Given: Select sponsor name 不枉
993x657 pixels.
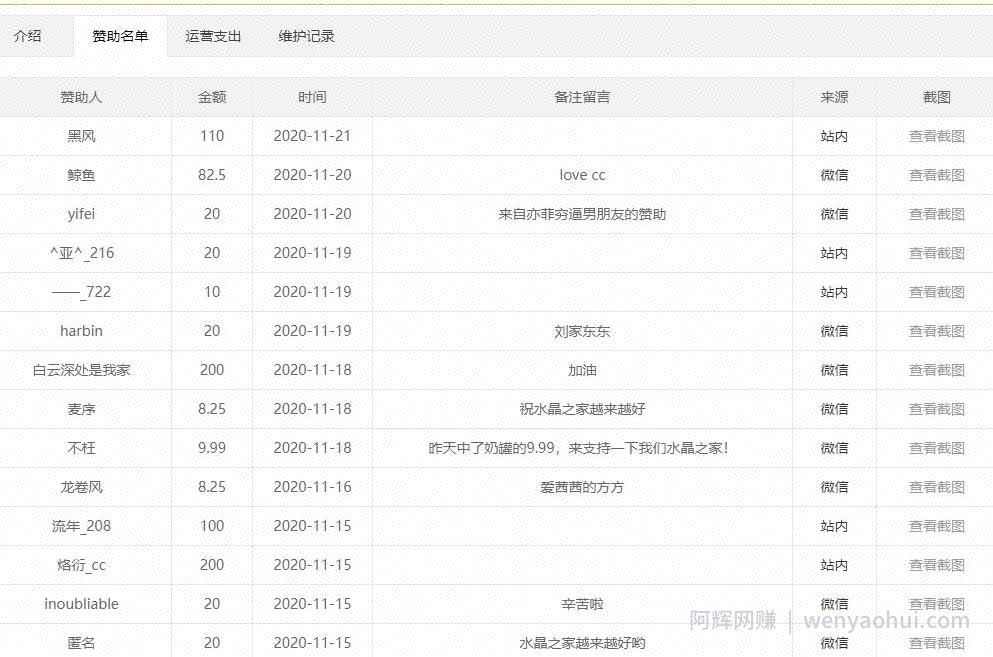Looking at the screenshot, I should pos(81,448).
